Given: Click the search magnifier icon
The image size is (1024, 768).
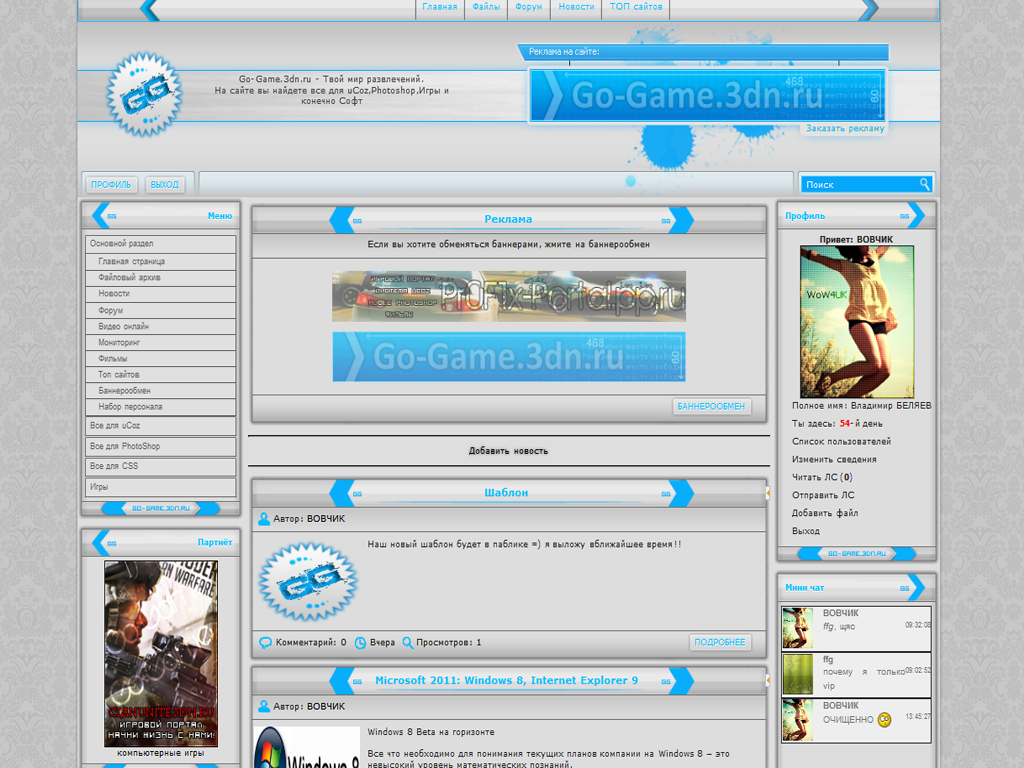Looking at the screenshot, I should click(924, 184).
